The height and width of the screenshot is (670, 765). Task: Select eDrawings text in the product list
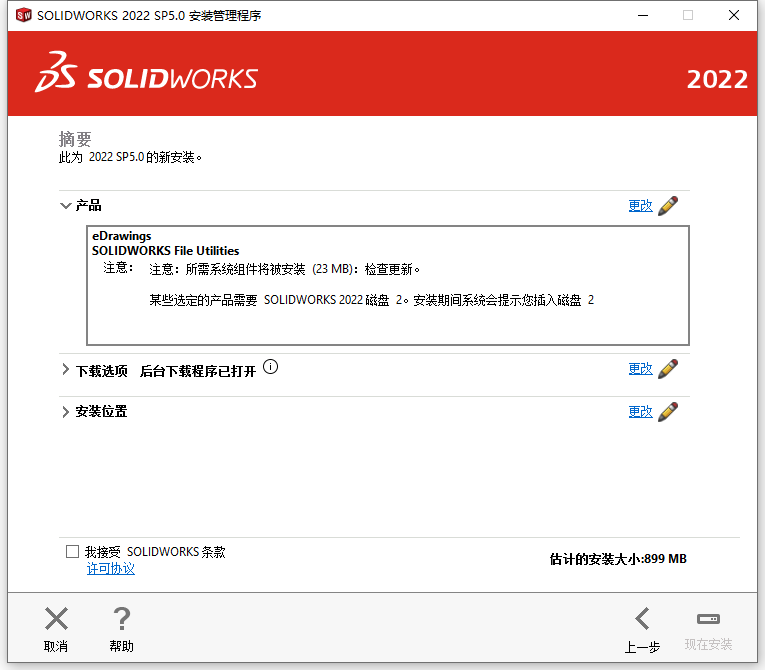[121, 236]
